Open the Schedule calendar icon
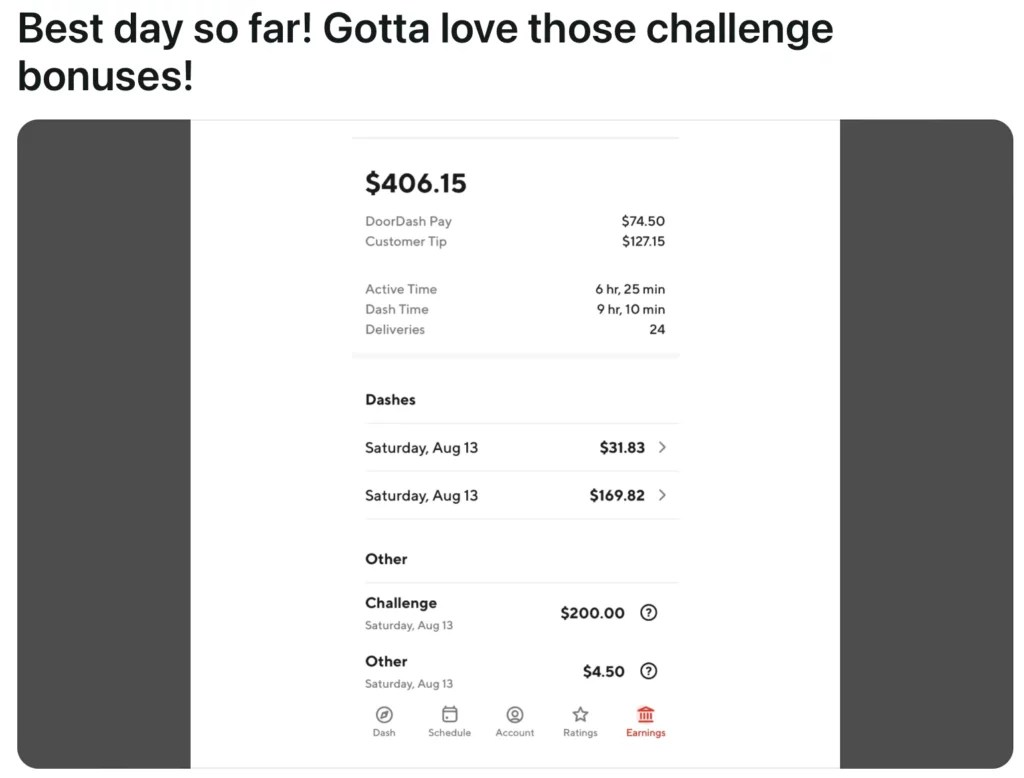 (x=449, y=715)
